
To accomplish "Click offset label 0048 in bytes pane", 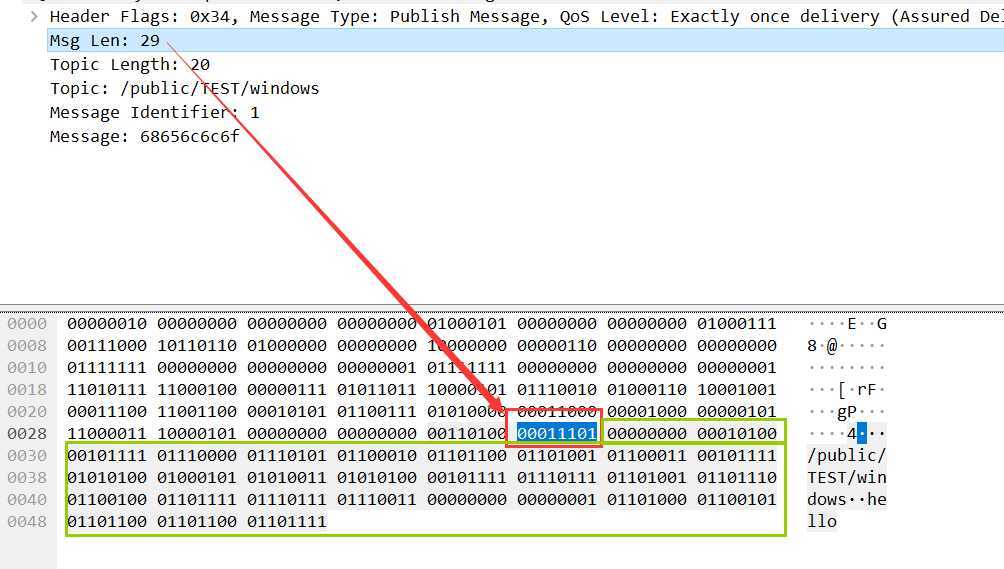I will click(x=27, y=522).
